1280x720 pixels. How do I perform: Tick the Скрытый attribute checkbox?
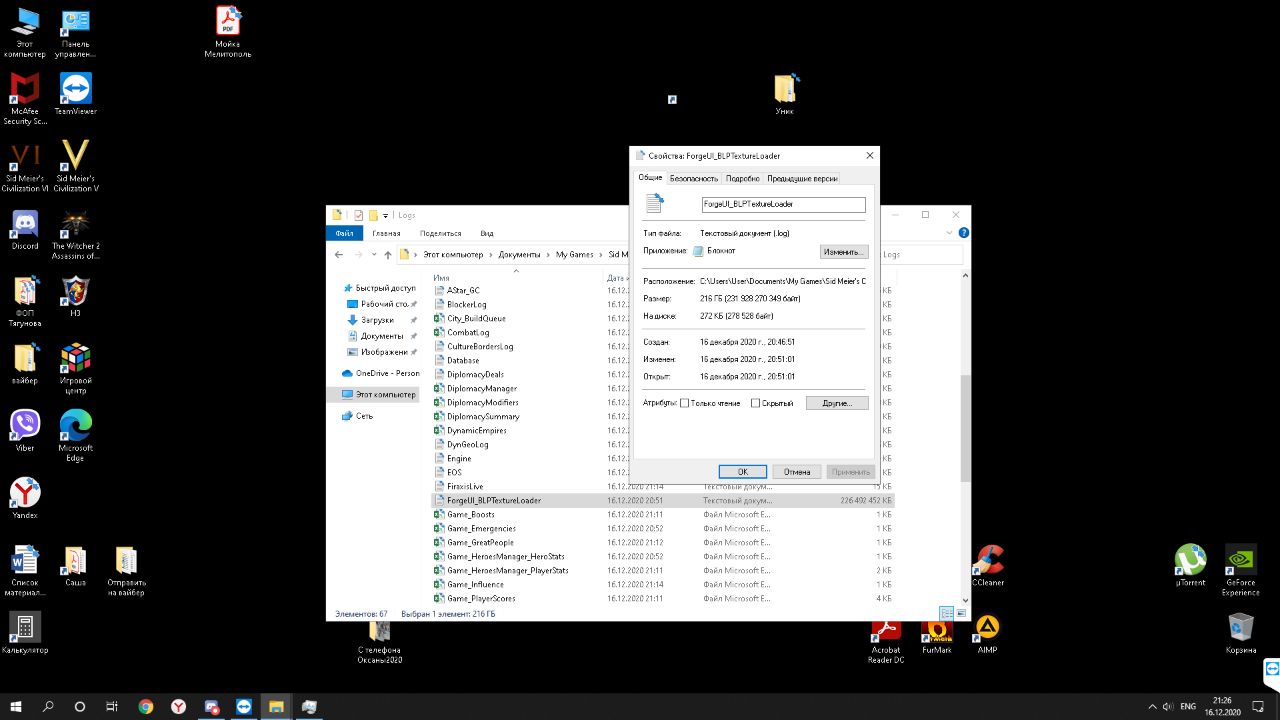pos(756,403)
